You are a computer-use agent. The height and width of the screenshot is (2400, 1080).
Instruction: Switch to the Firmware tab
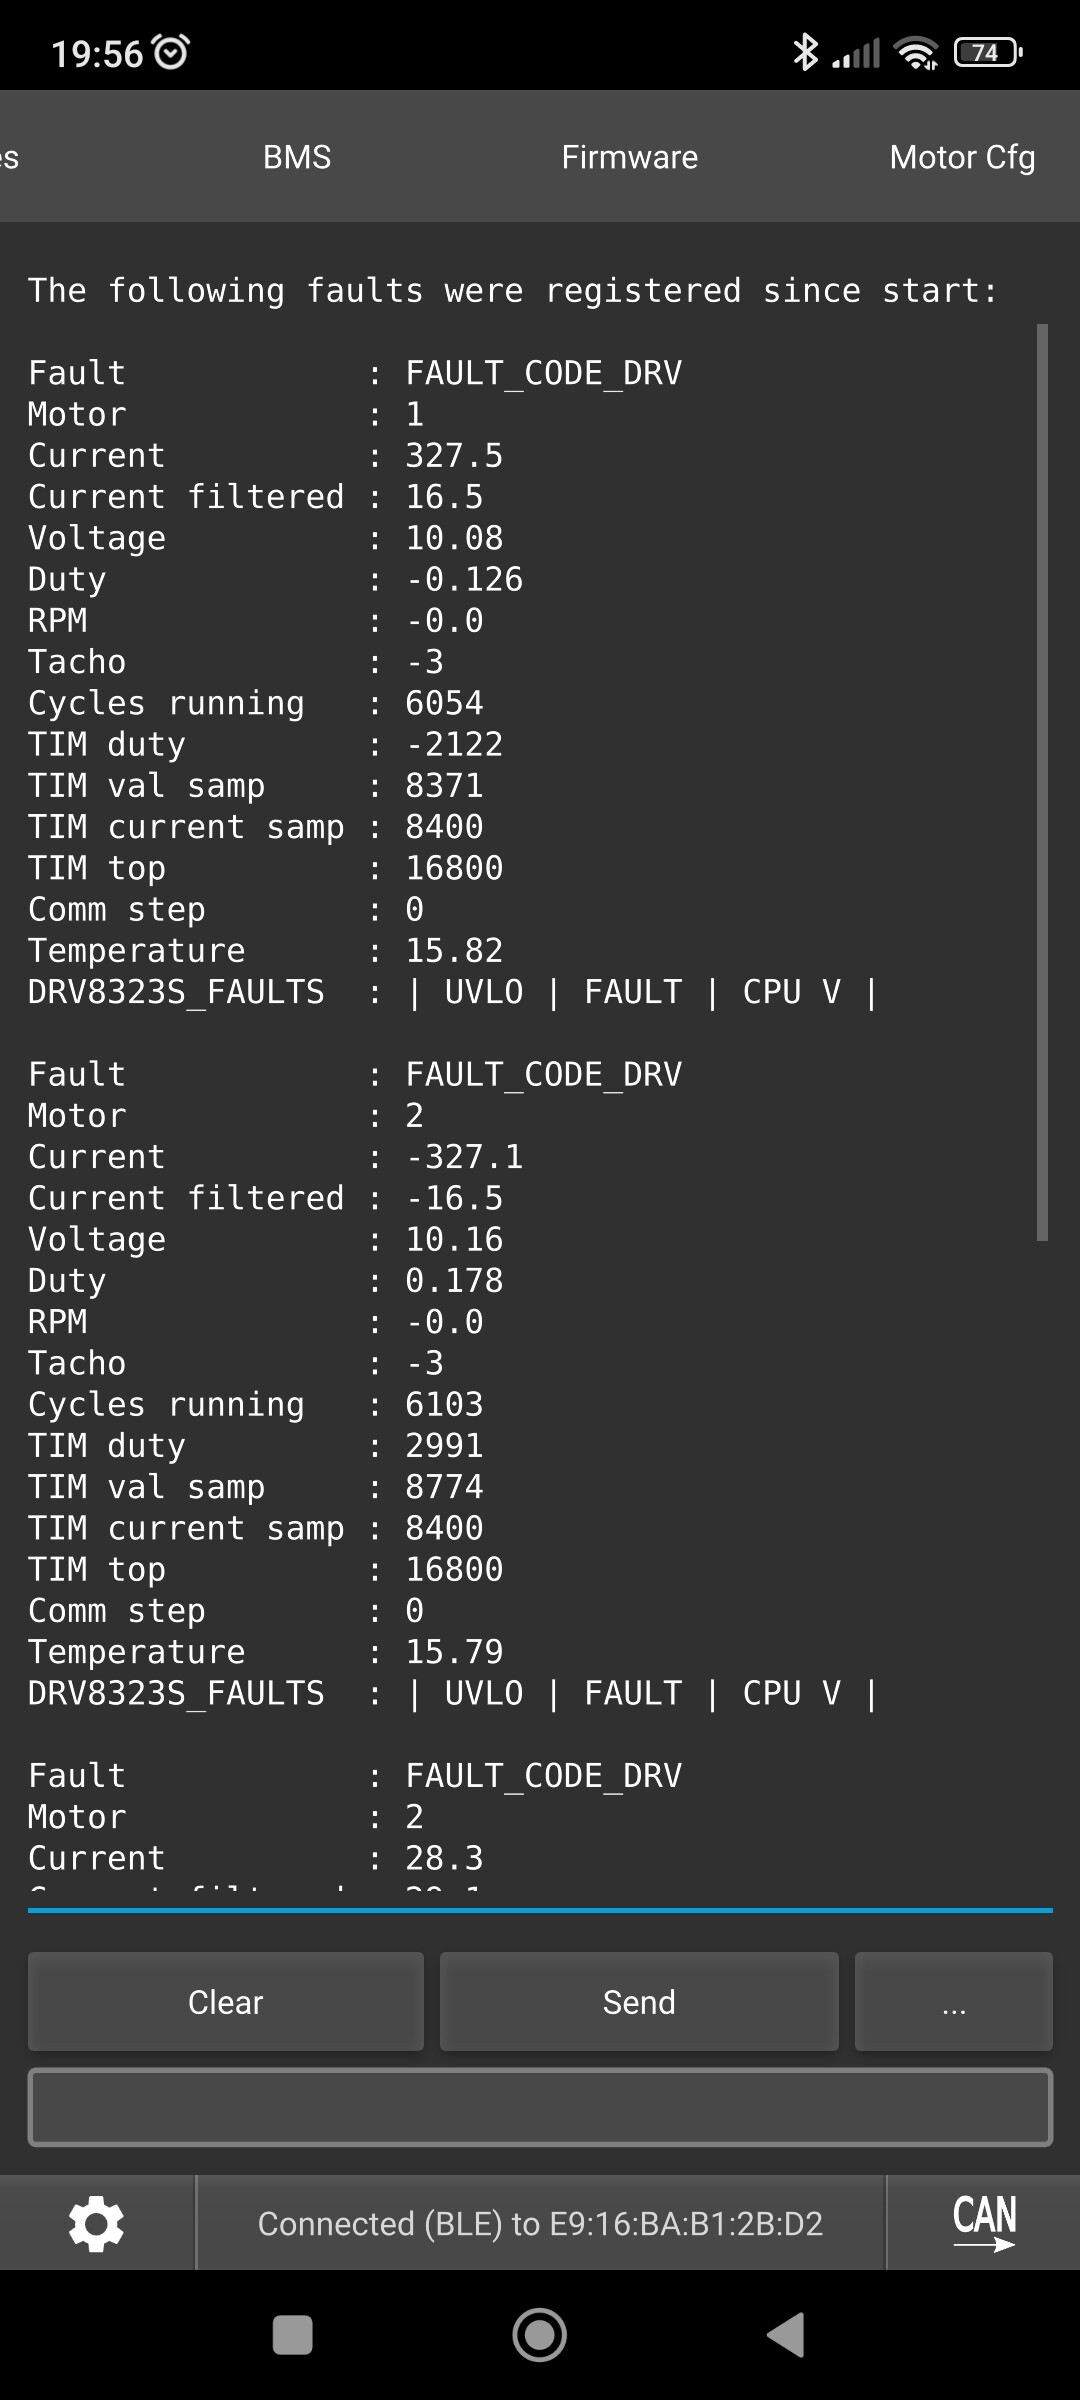629,157
